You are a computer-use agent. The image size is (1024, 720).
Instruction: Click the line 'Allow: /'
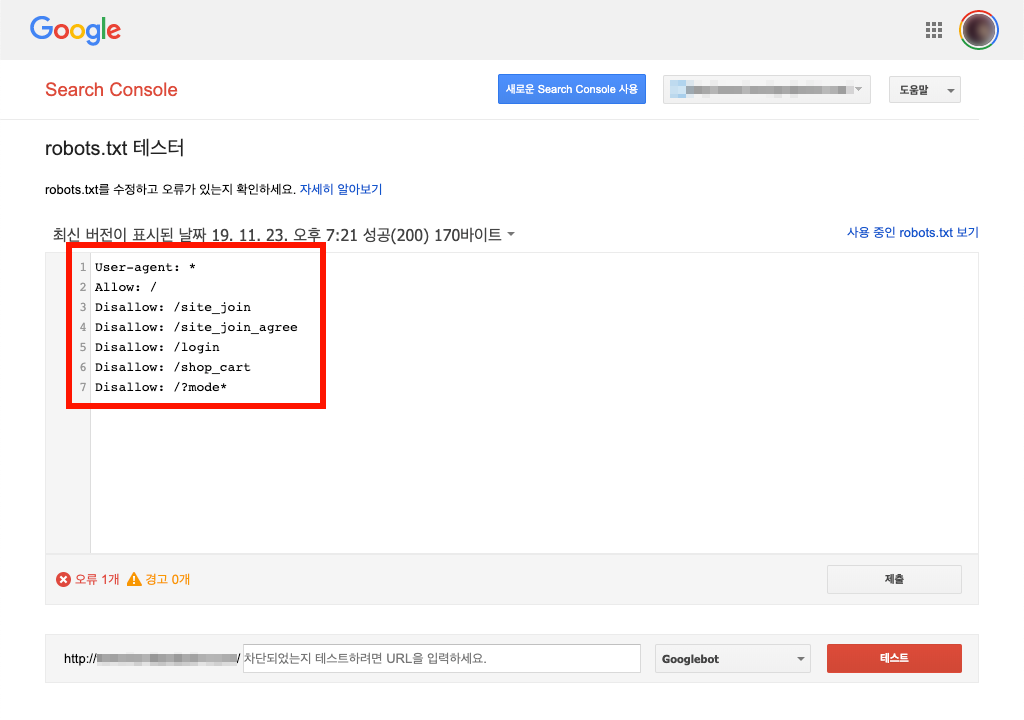point(125,287)
